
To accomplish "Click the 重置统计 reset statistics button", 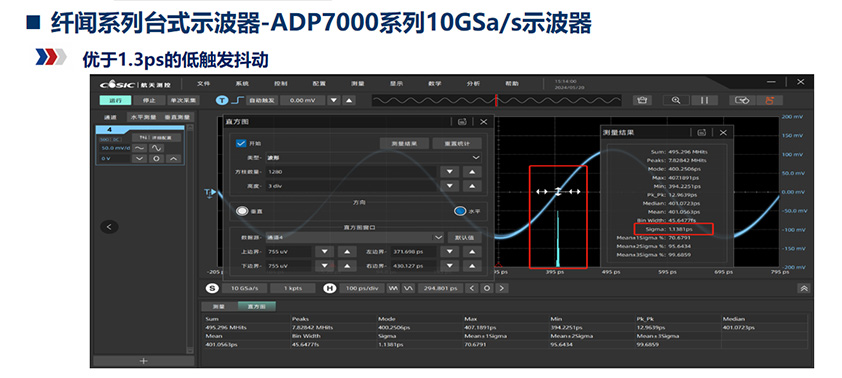I will coord(456,143).
